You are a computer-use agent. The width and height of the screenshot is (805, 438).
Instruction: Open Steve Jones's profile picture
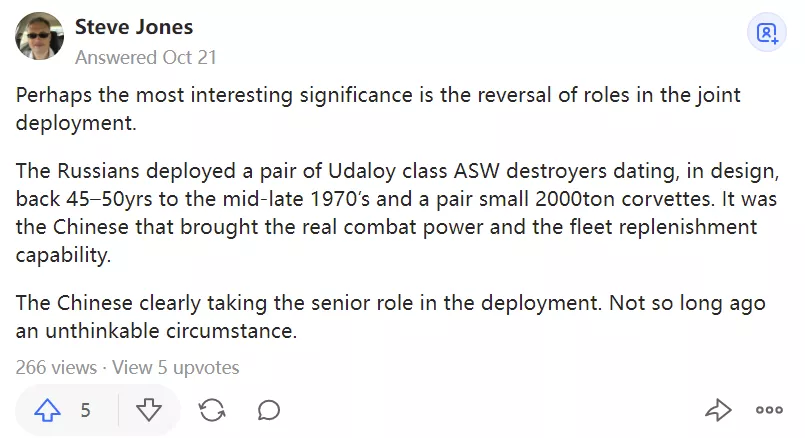click(x=39, y=37)
